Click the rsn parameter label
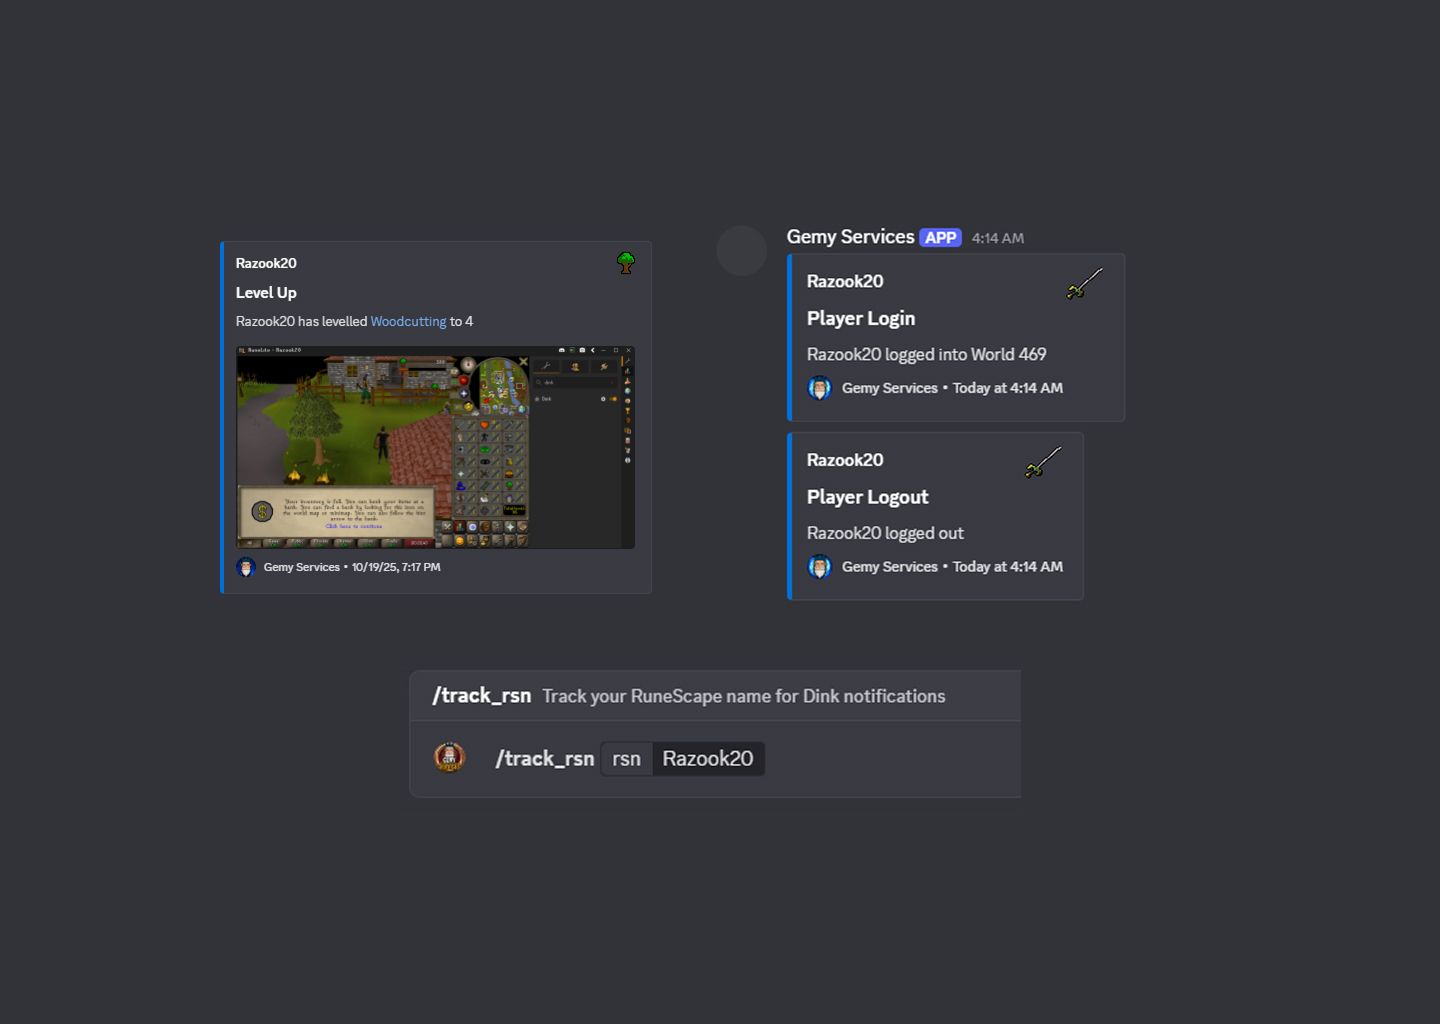Image resolution: width=1440 pixels, height=1024 pixels. (627, 759)
